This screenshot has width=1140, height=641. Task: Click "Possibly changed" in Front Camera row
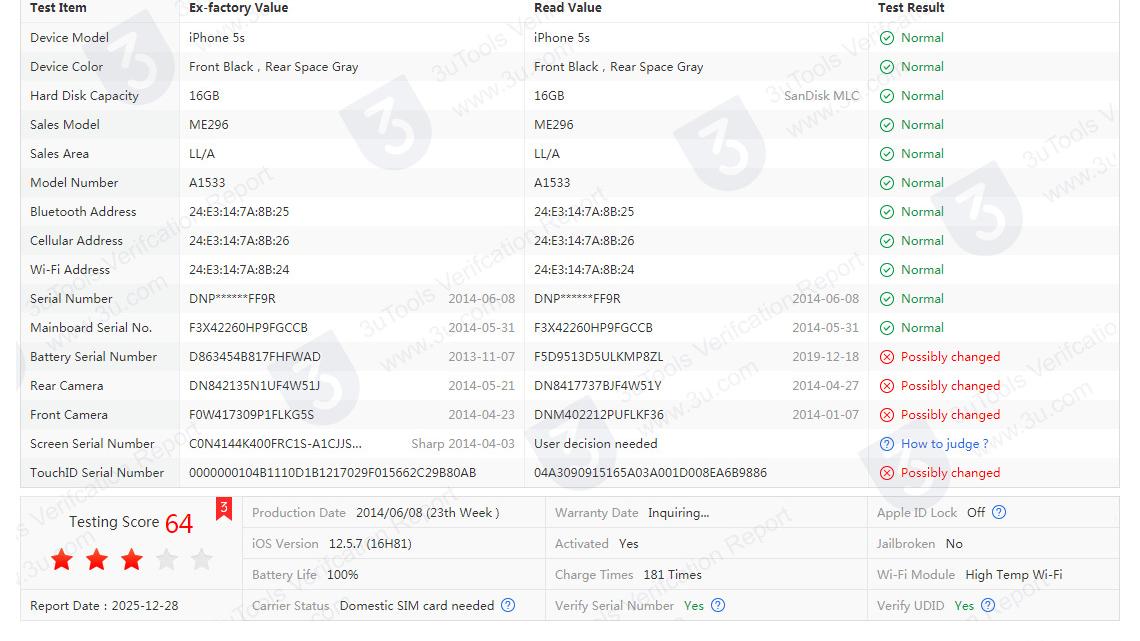pos(950,415)
